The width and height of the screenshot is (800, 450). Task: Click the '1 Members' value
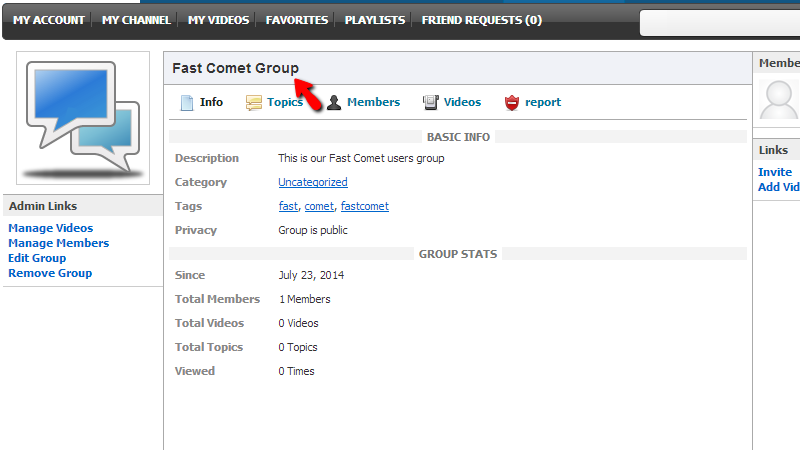[x=305, y=299]
